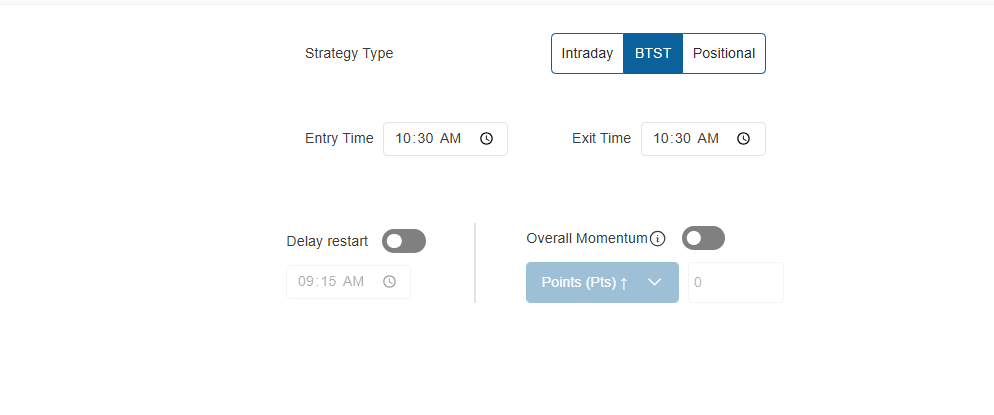Click the 15 minutes in Delay restart time

pyautogui.click(x=326, y=282)
